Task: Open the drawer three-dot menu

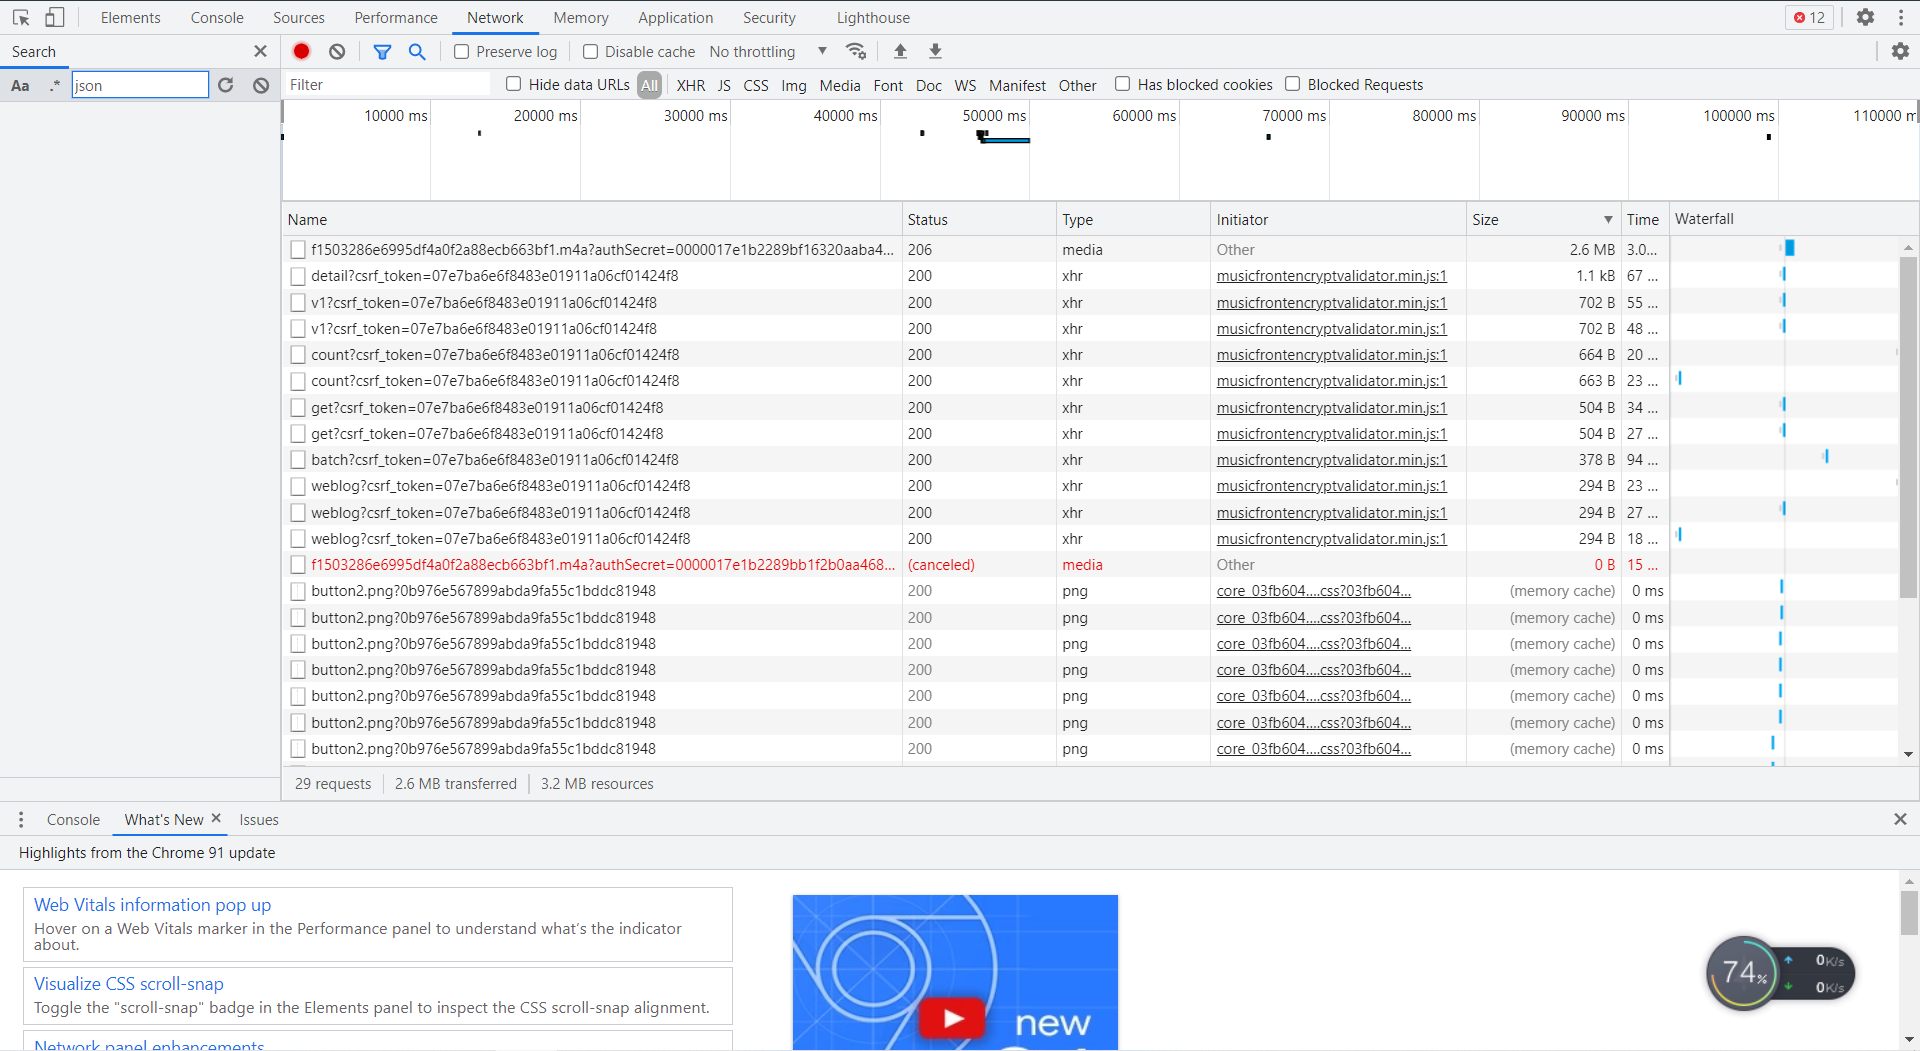Action: pyautogui.click(x=21, y=819)
